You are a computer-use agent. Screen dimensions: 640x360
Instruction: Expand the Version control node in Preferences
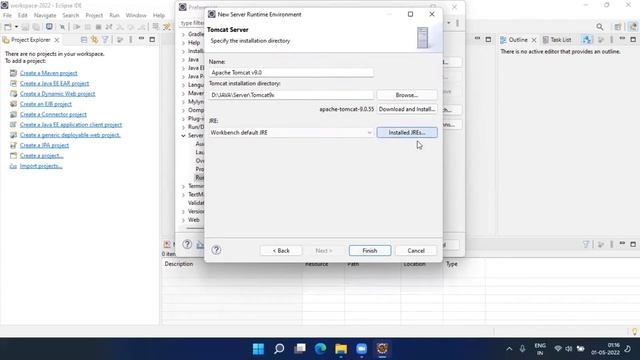[x=183, y=211]
